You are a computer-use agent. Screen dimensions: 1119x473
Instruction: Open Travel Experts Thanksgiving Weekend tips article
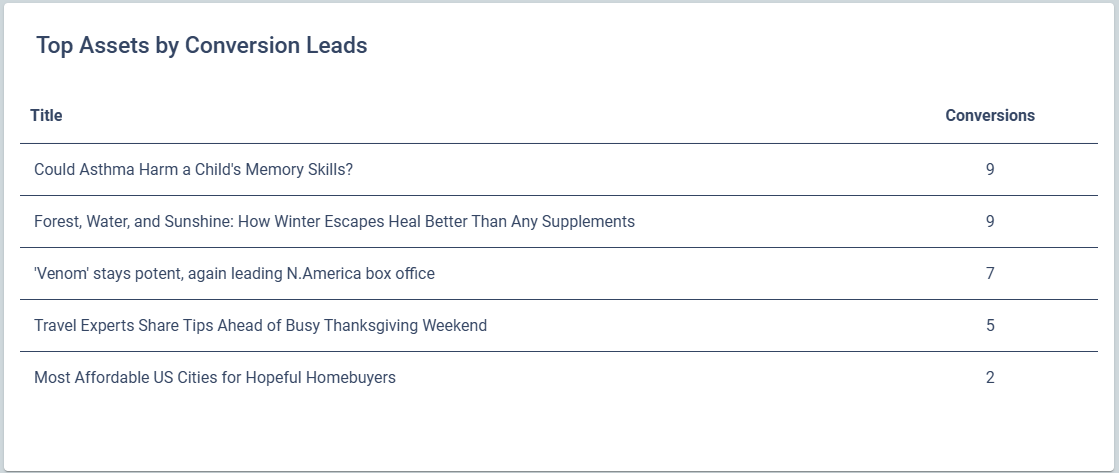tap(260, 326)
